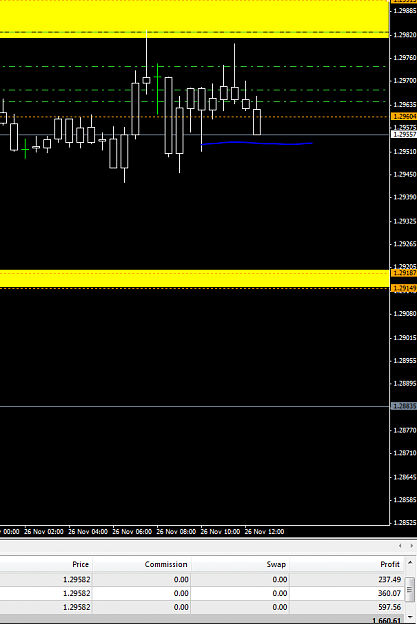Image resolution: width=417 pixels, height=625 pixels.
Task: Click the grey level label 1.28835
Action: tap(404, 406)
